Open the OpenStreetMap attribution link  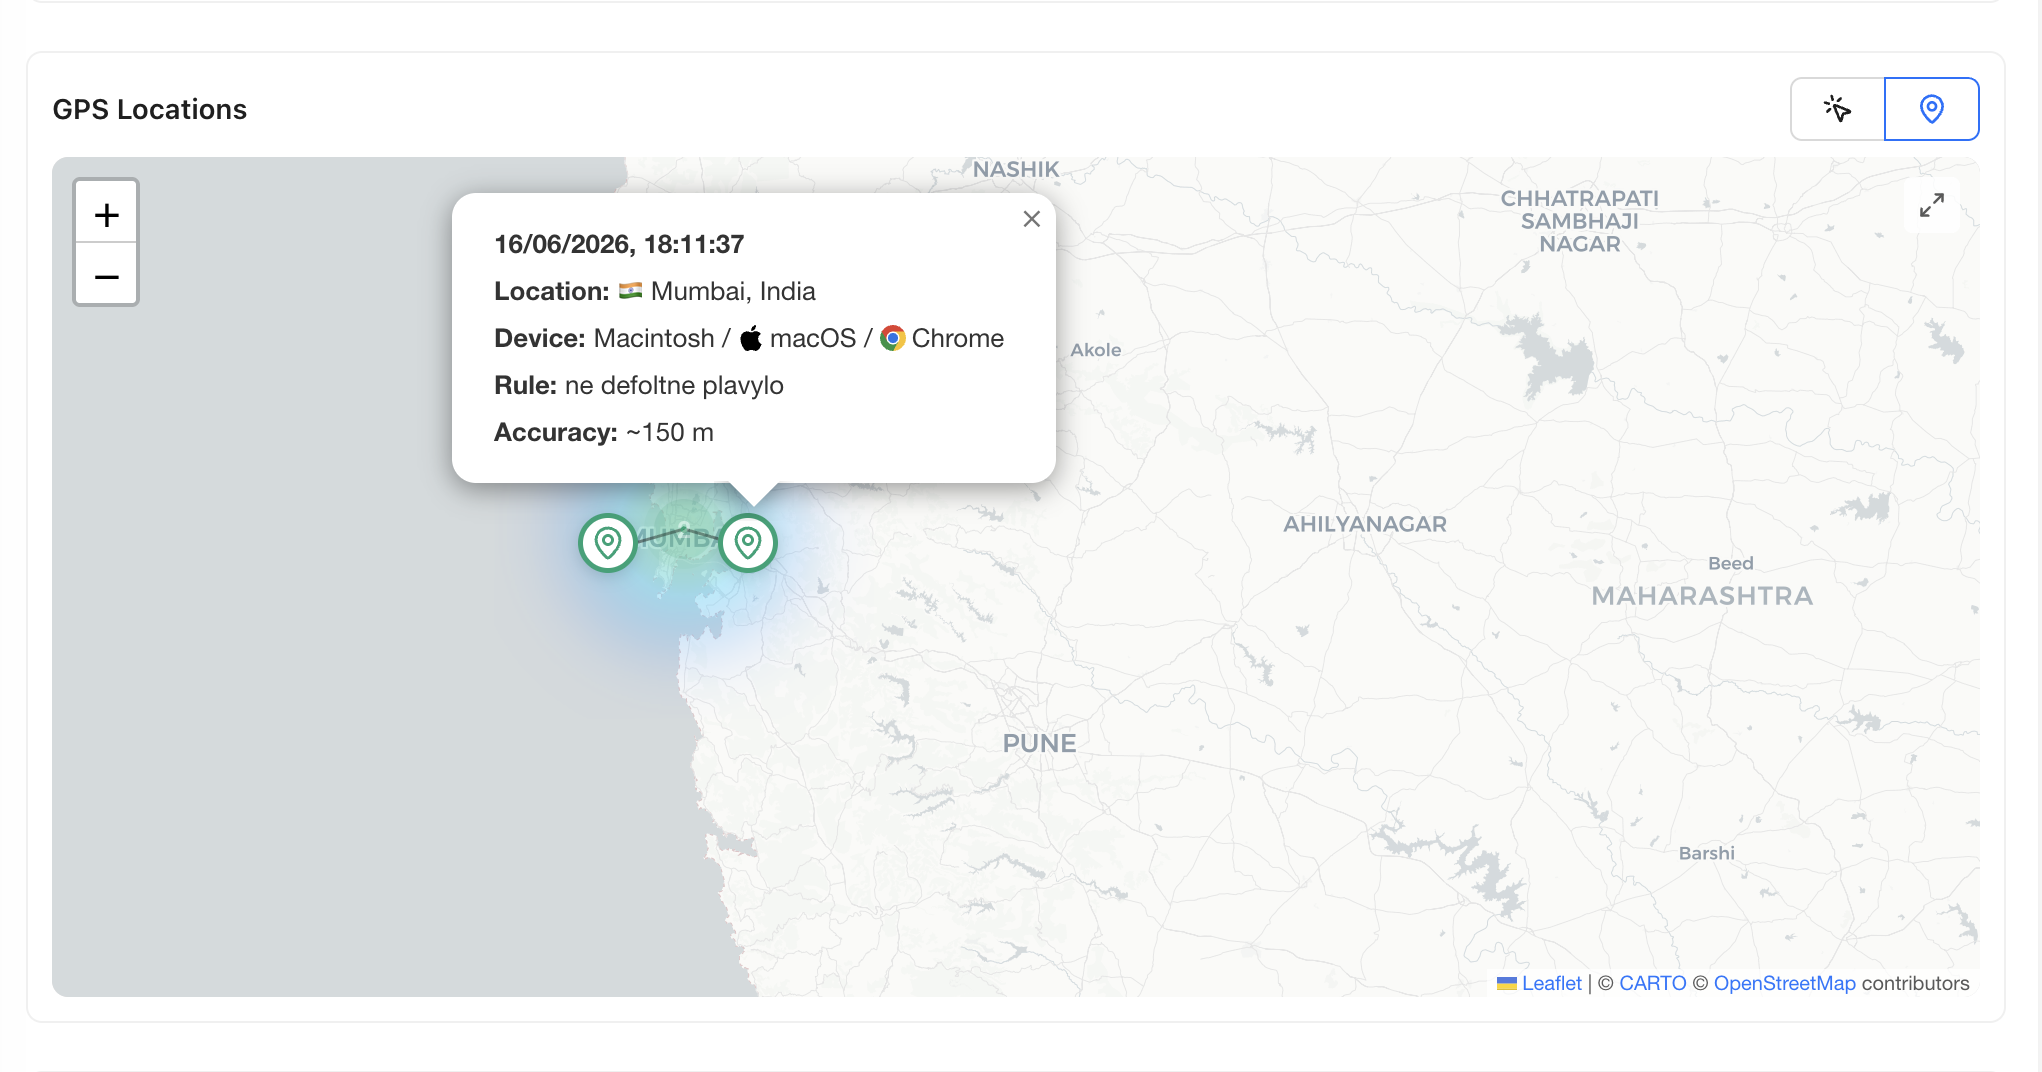1784,983
